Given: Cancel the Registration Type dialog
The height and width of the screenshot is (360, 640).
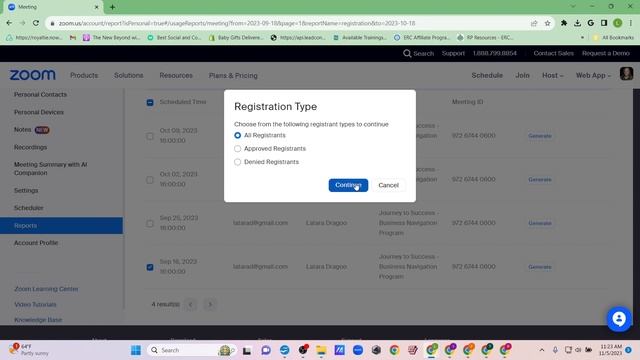Looking at the screenshot, I should pyautogui.click(x=388, y=185).
